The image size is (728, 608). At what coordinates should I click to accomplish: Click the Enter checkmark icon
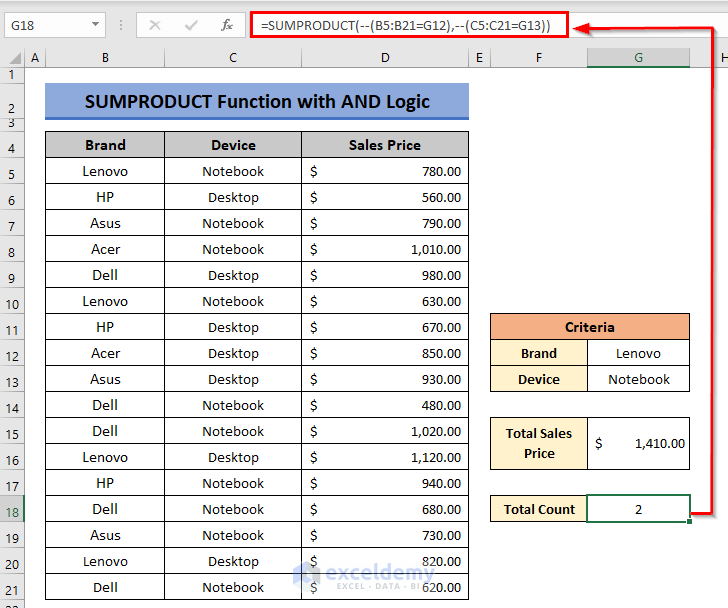(x=191, y=25)
